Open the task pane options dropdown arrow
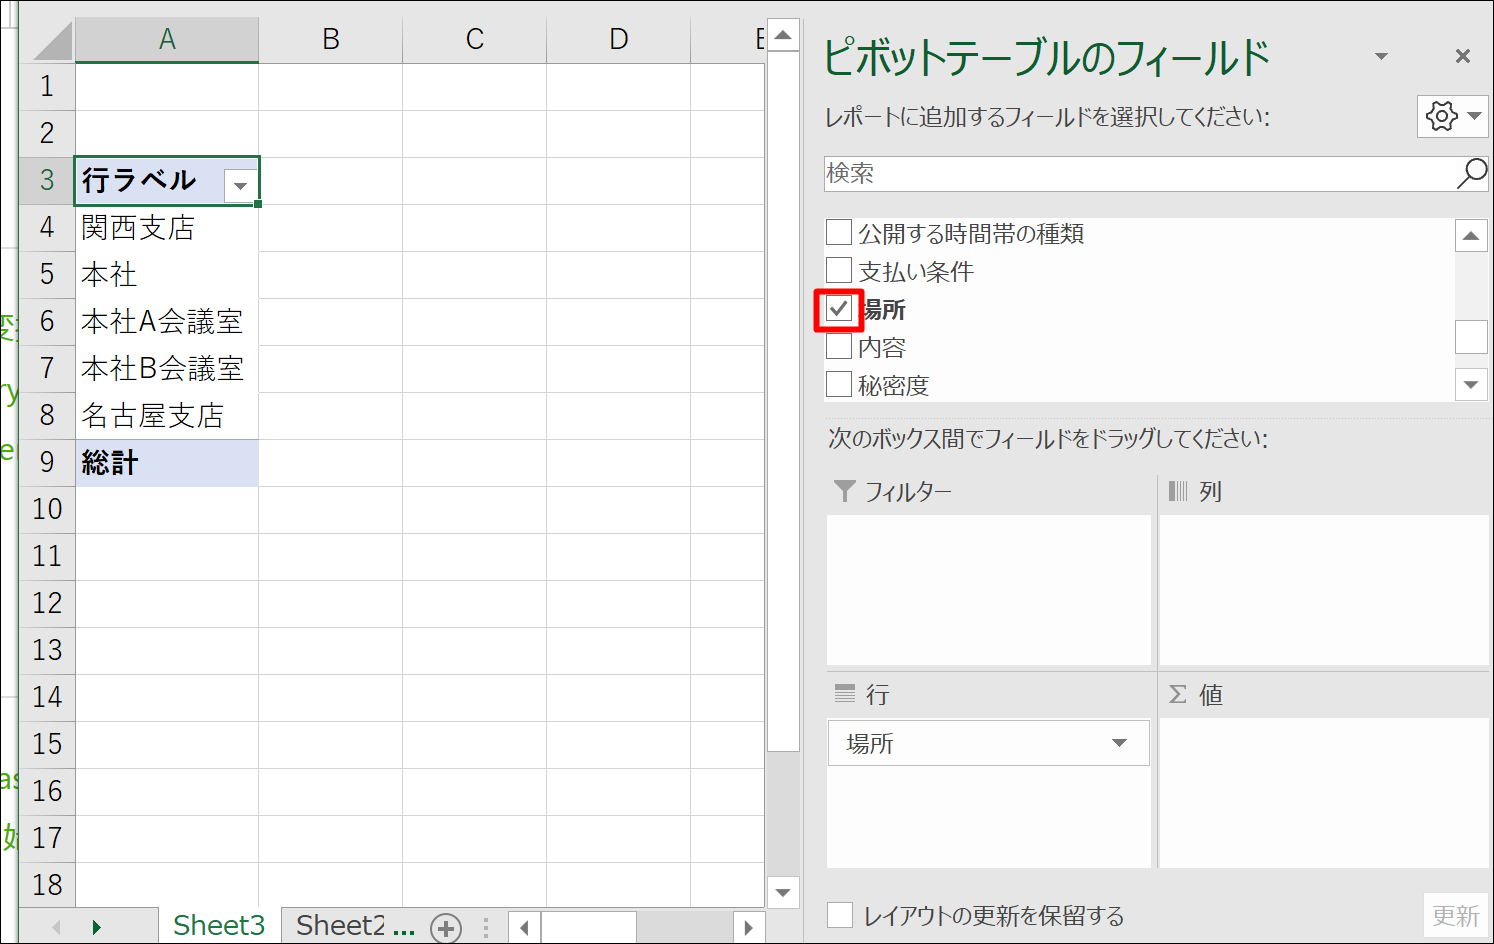 pos(1381,56)
